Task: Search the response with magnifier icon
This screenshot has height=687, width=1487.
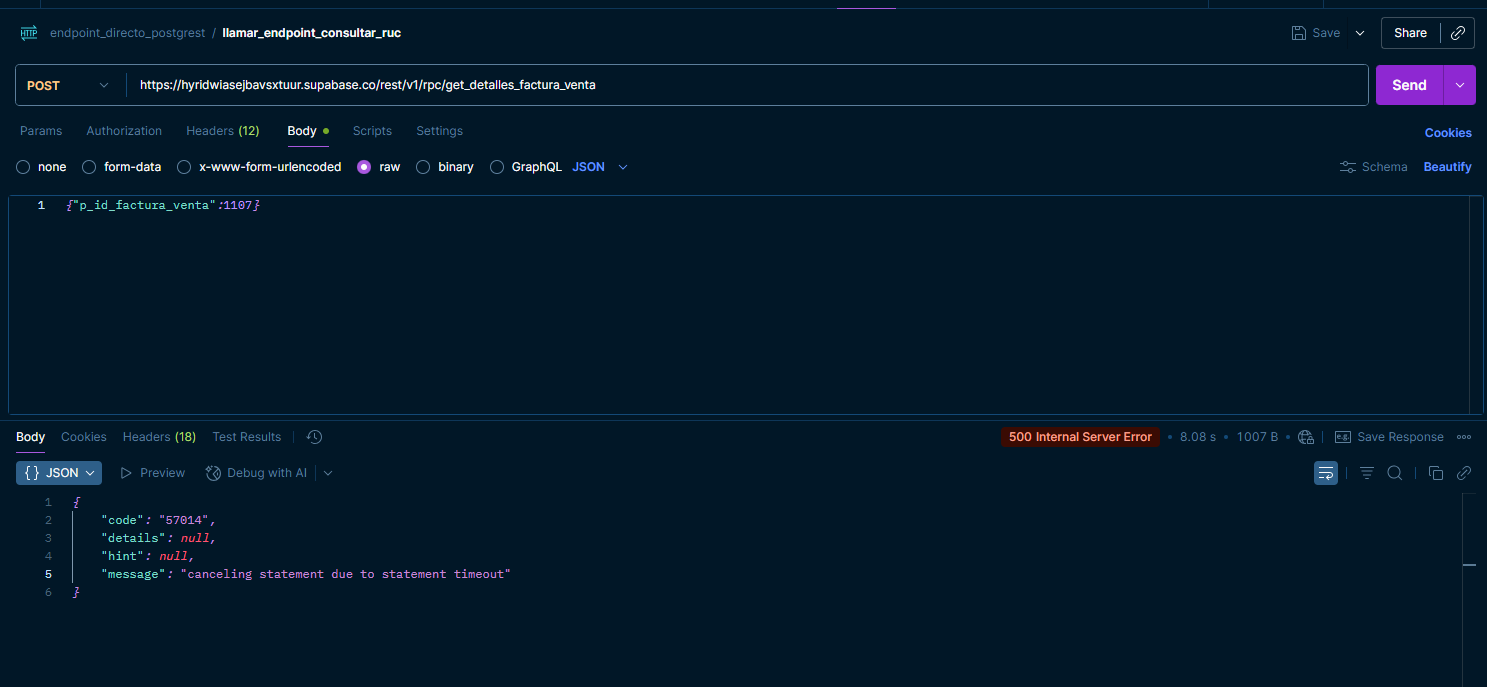Action: click(x=1394, y=473)
